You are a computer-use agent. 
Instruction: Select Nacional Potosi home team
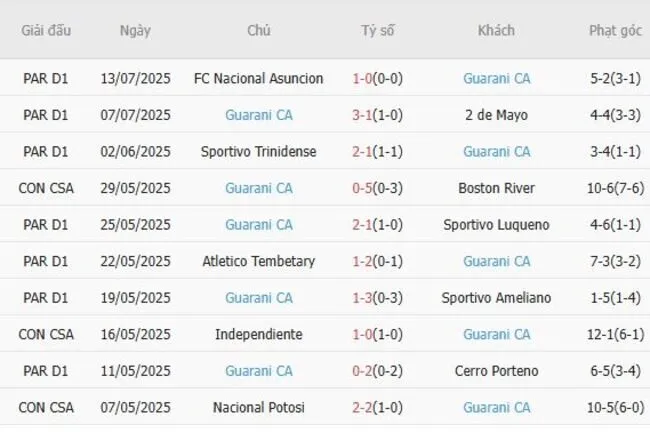tap(259, 407)
